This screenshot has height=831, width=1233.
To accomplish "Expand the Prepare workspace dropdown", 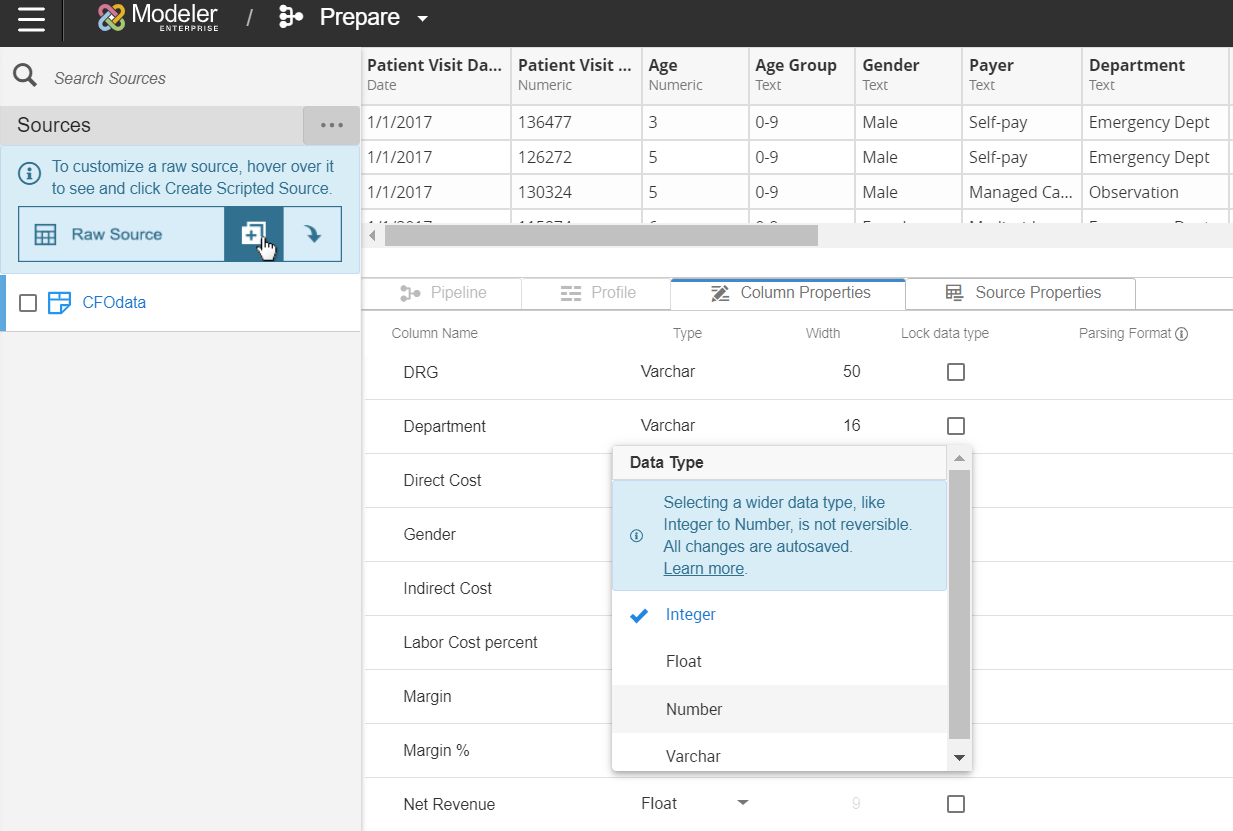I will pyautogui.click(x=422, y=19).
